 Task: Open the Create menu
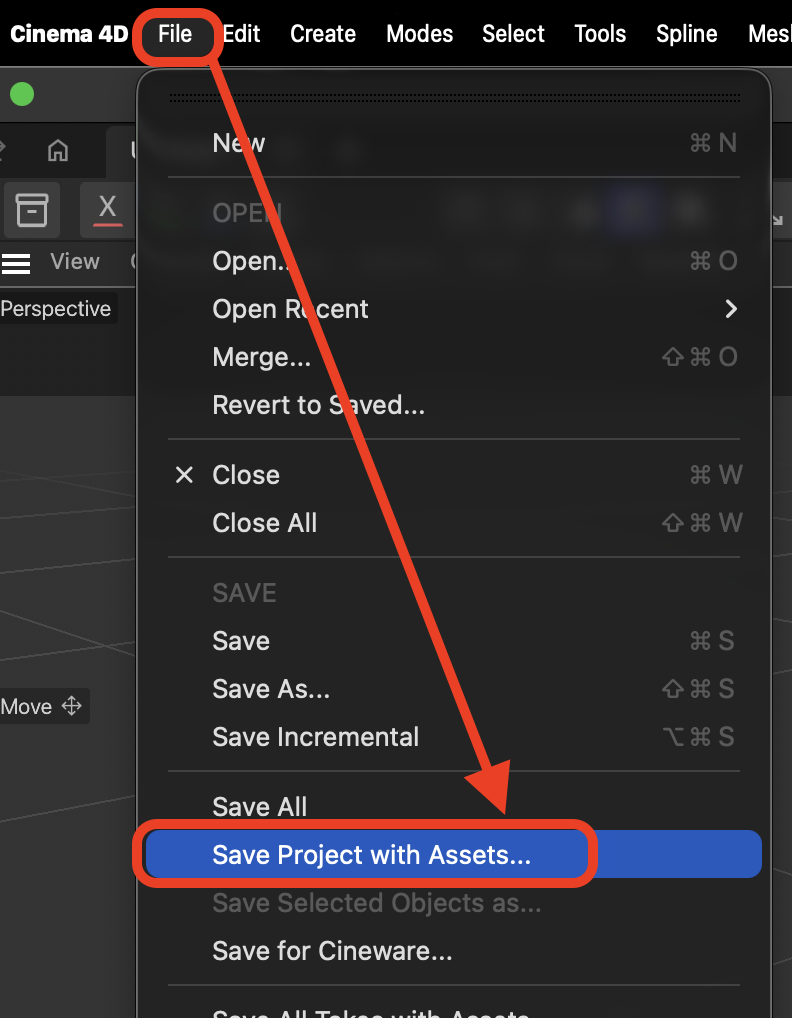(323, 34)
